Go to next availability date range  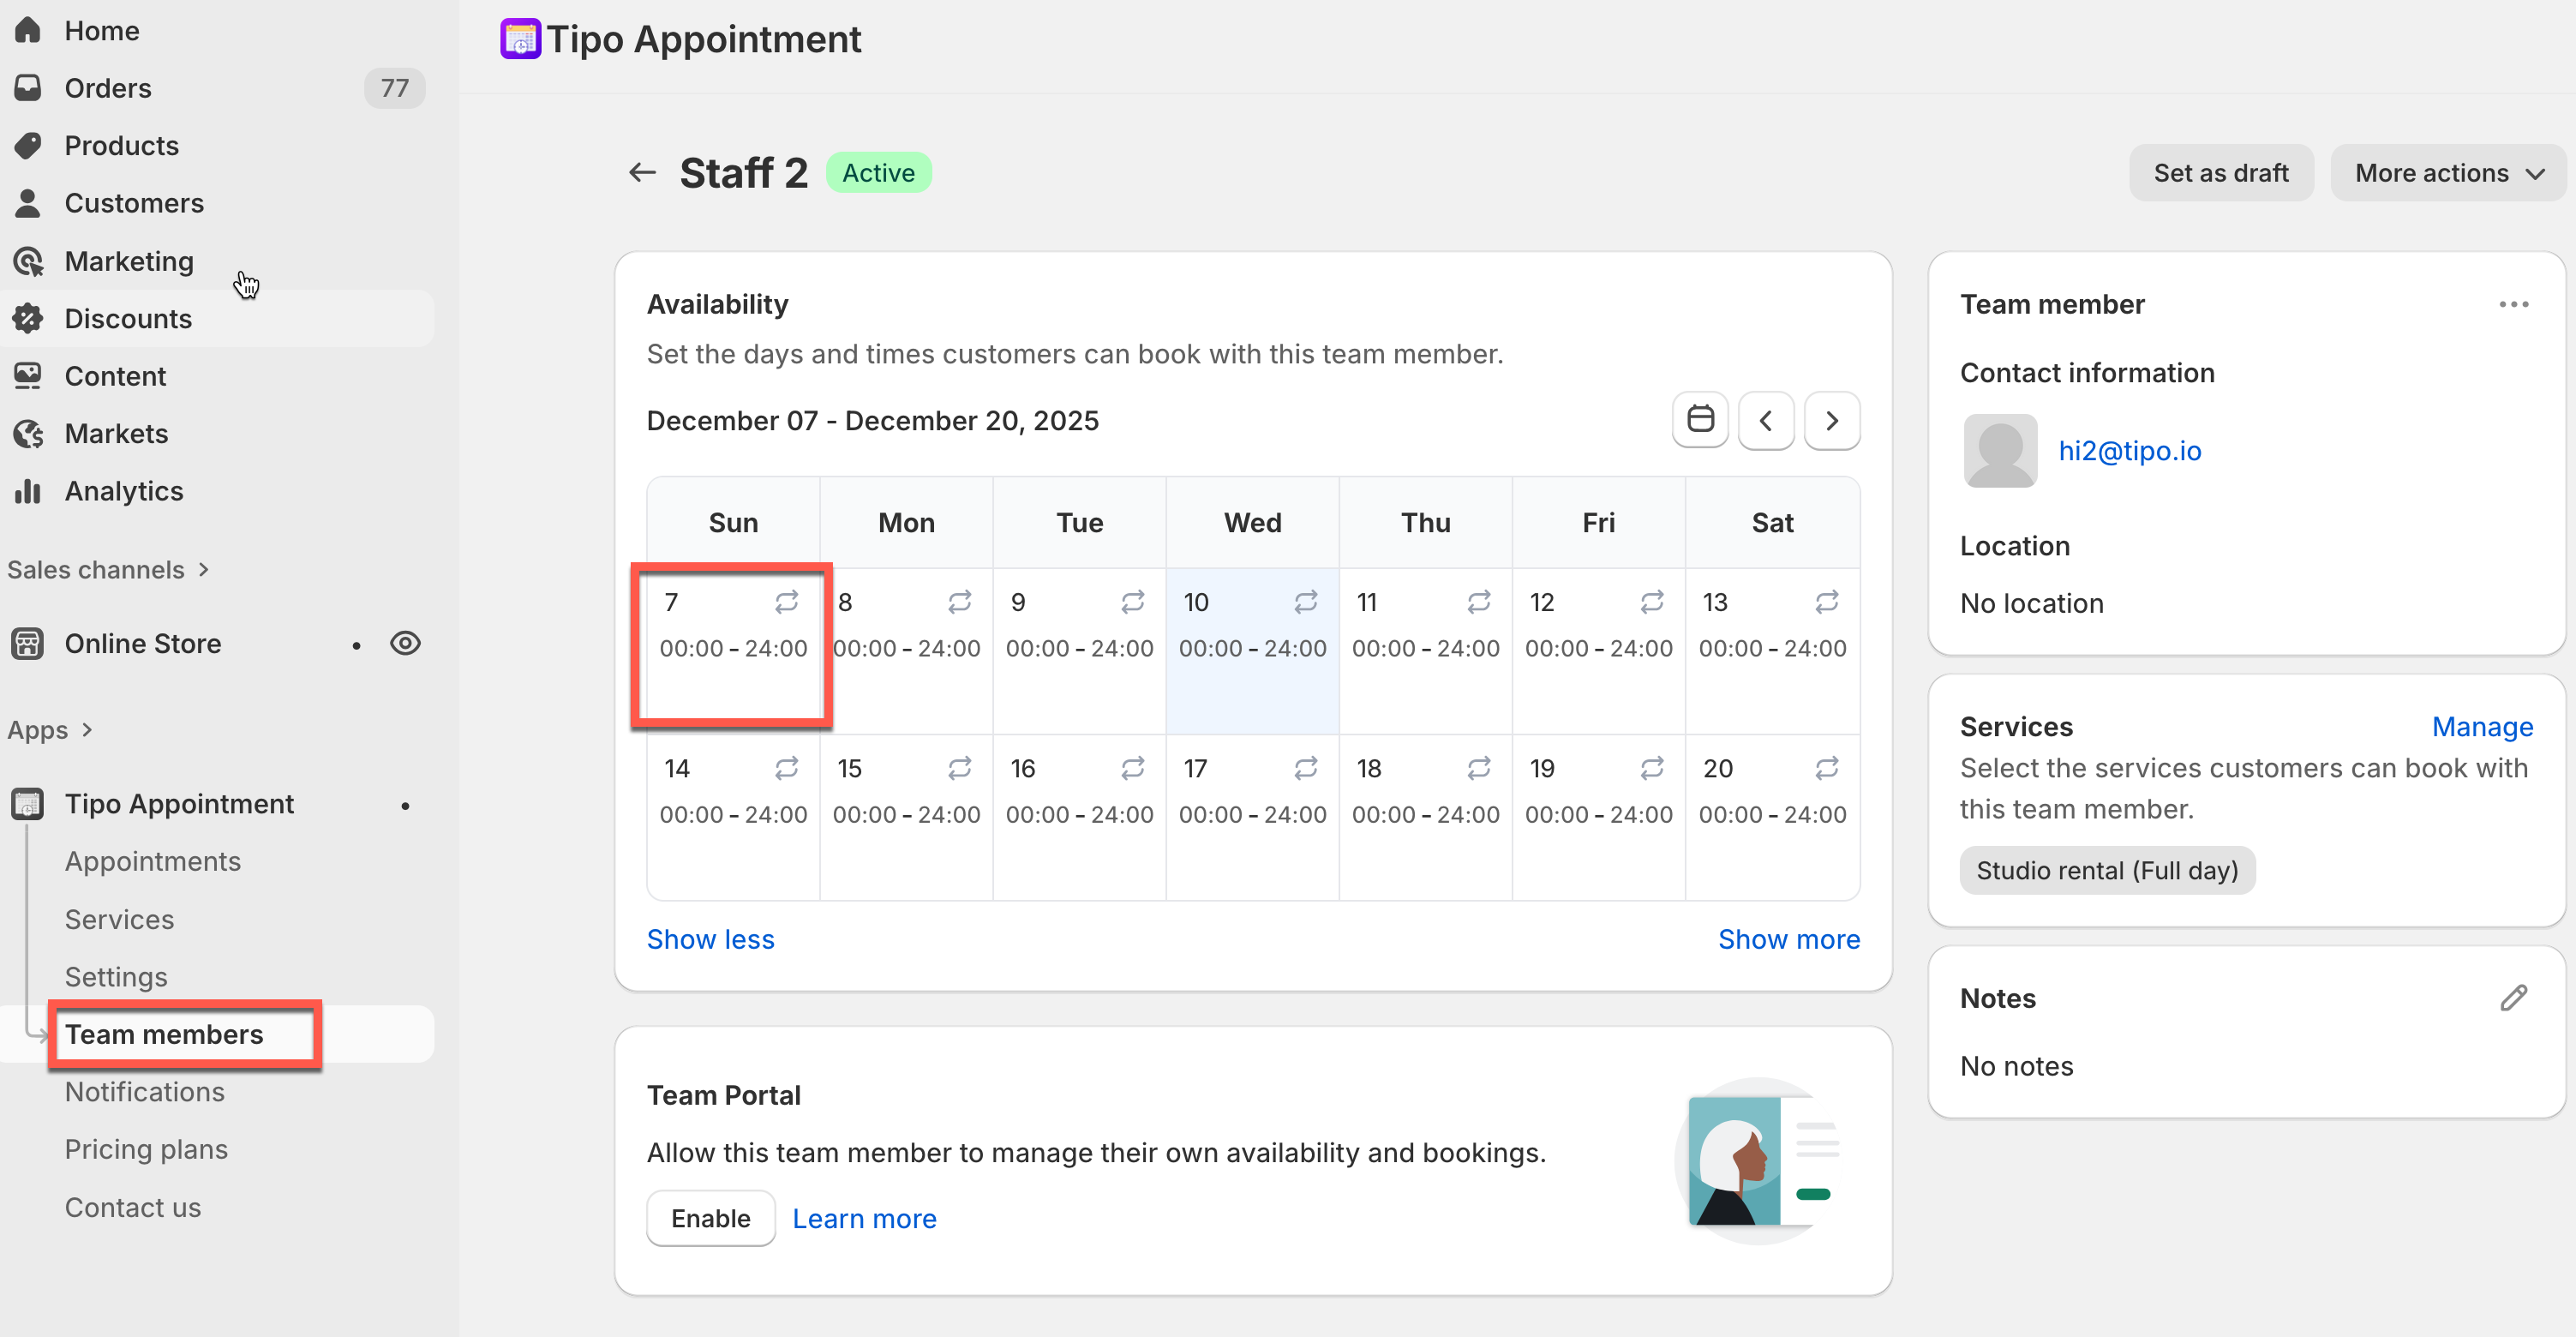(x=1831, y=419)
